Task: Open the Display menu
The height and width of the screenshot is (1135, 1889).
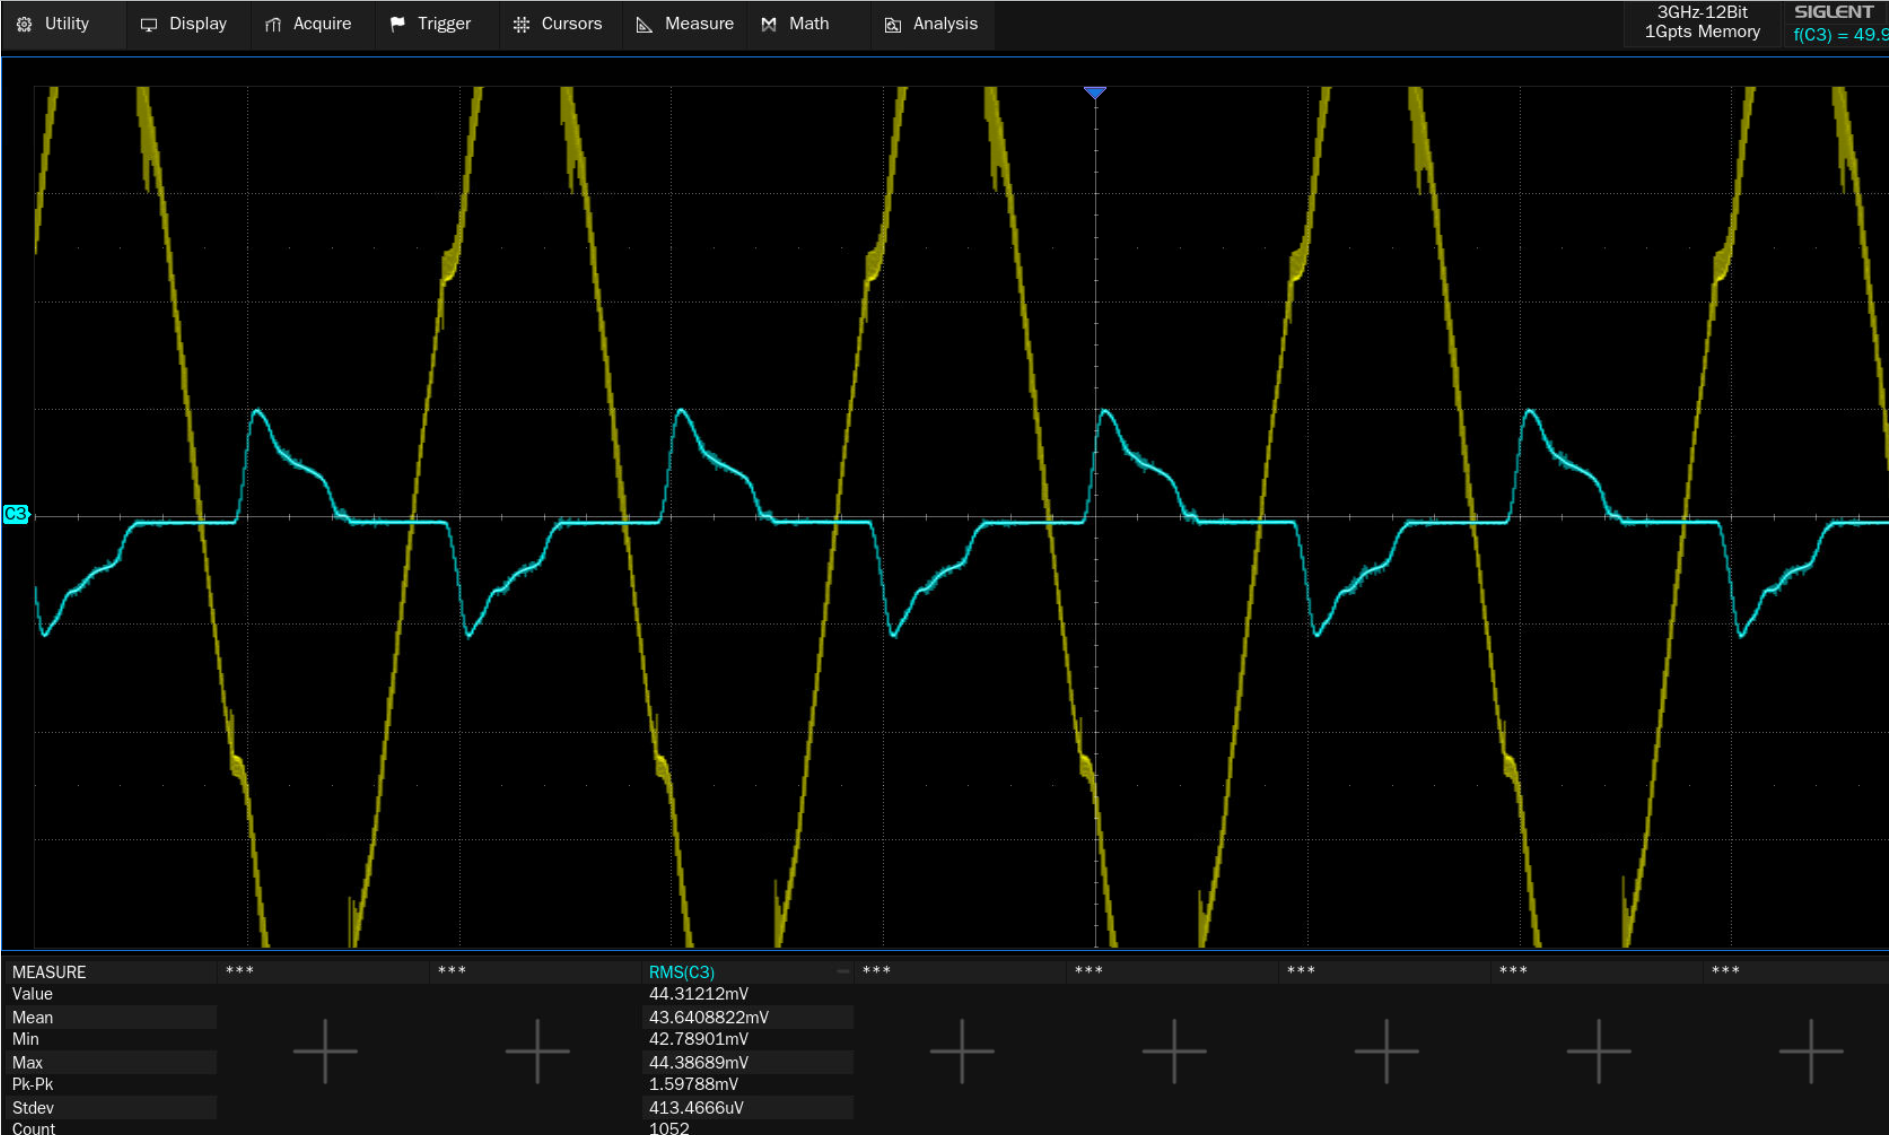Action: 184,24
